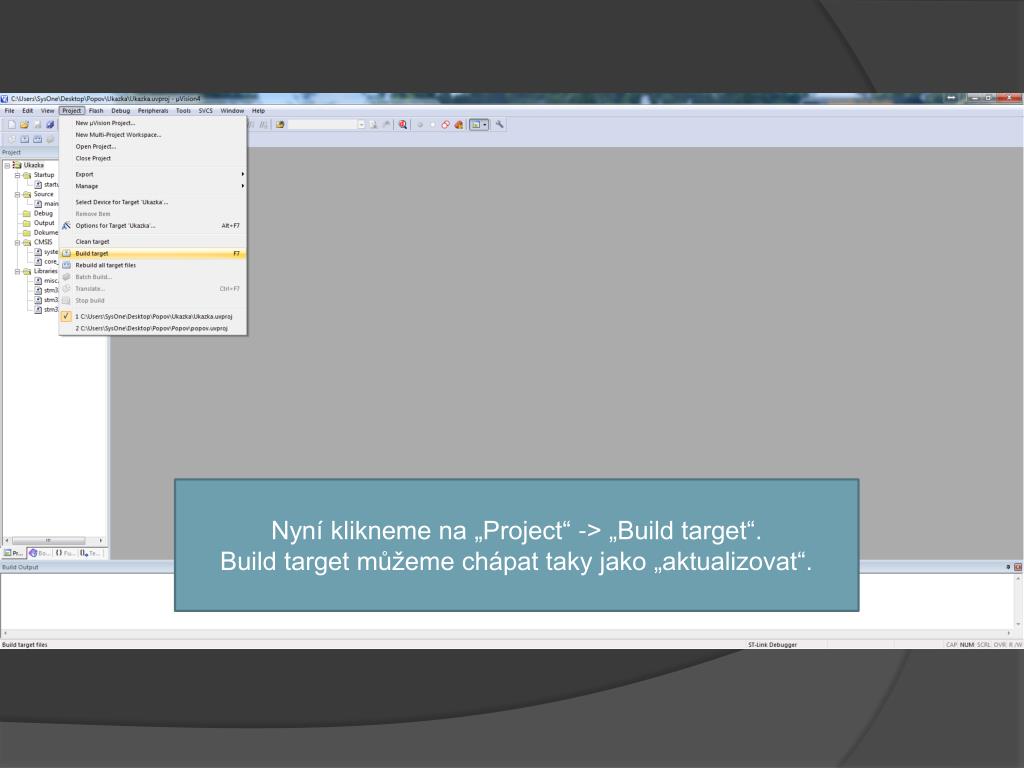The height and width of the screenshot is (768, 1024).
Task: Open the Edit menu
Action: click(27, 111)
